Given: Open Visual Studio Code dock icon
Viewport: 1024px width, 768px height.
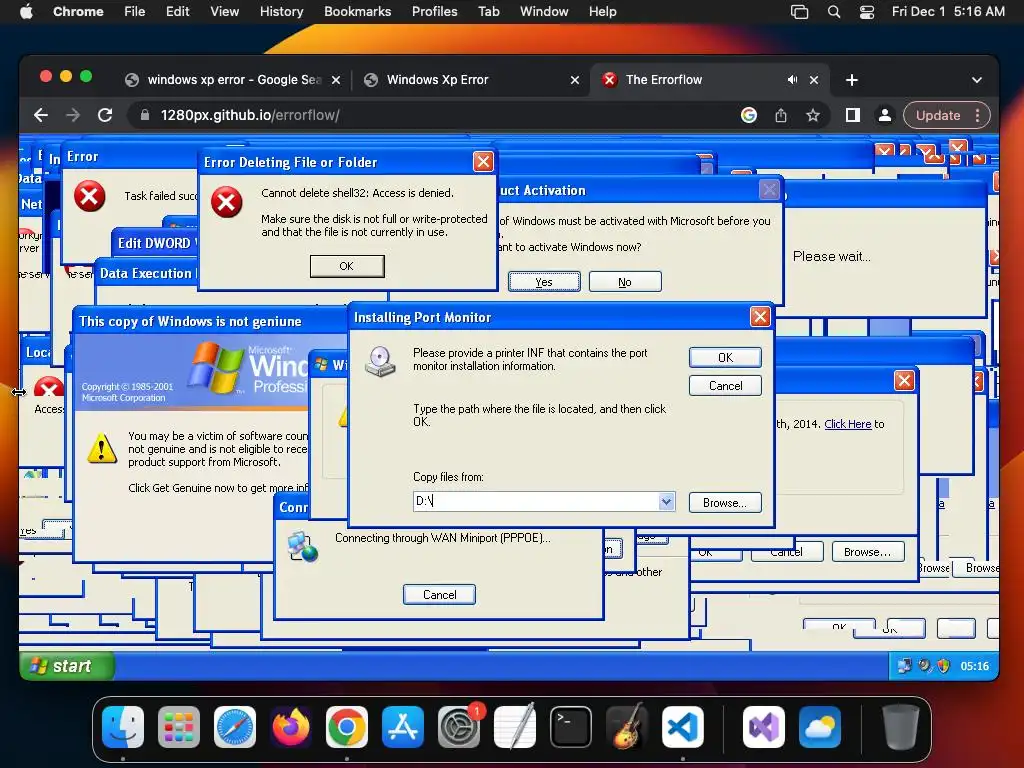Looking at the screenshot, I should coord(683,727).
